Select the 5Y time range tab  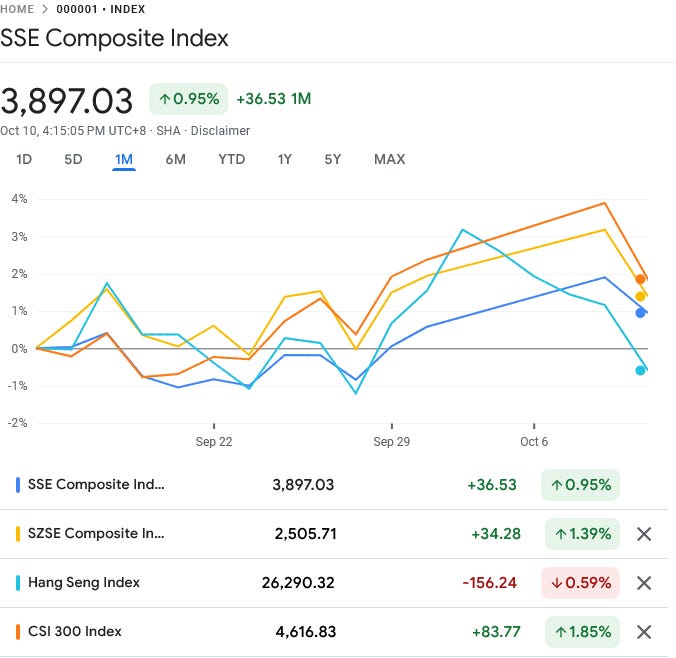pos(332,160)
